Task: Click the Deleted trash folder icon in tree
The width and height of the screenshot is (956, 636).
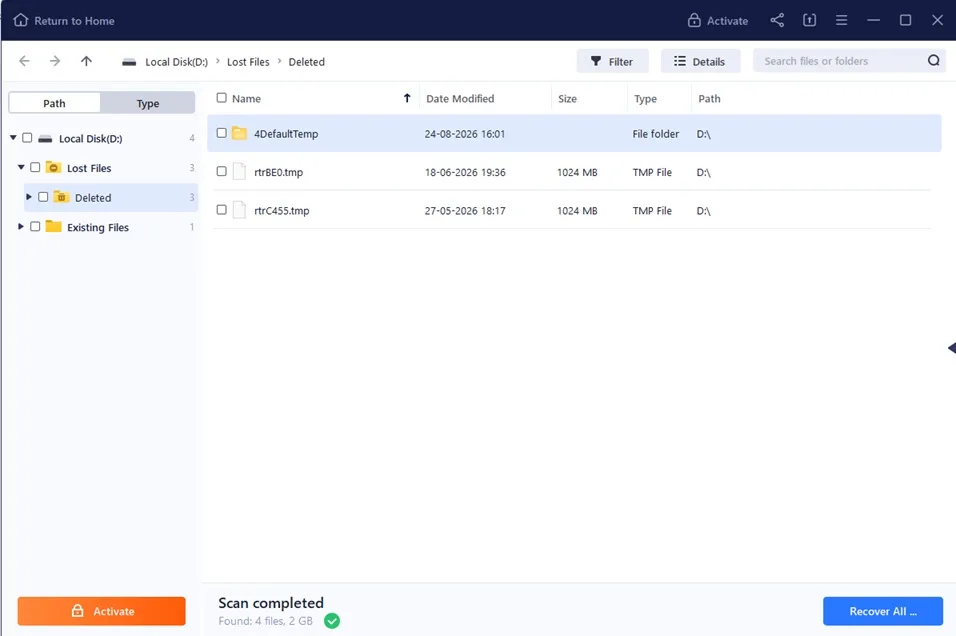Action: [x=61, y=196]
